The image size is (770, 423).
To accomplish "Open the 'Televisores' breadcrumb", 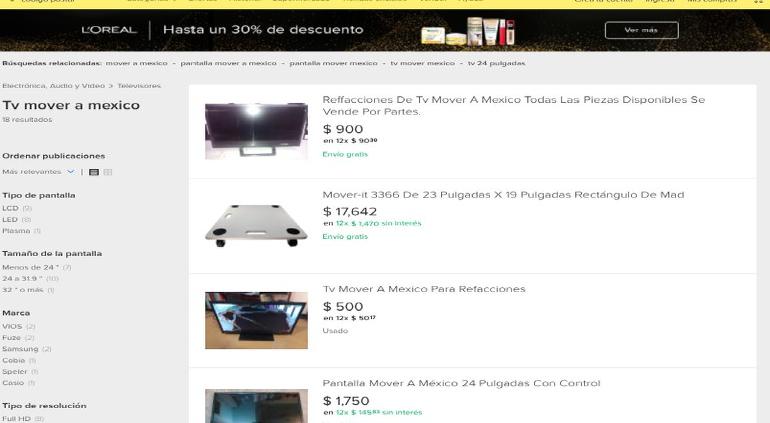I will [x=139, y=85].
